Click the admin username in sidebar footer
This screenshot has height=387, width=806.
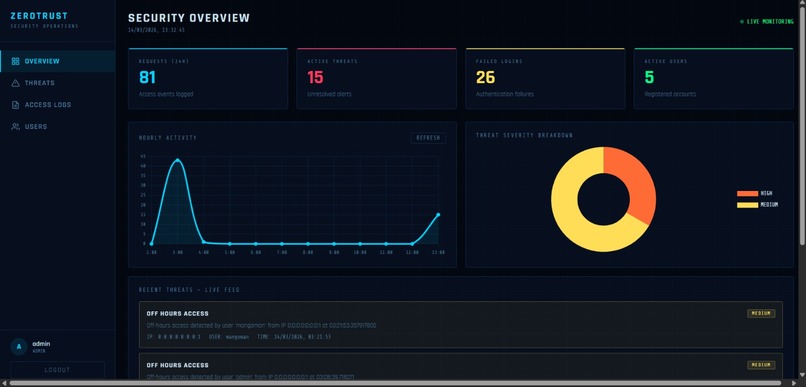click(x=41, y=344)
